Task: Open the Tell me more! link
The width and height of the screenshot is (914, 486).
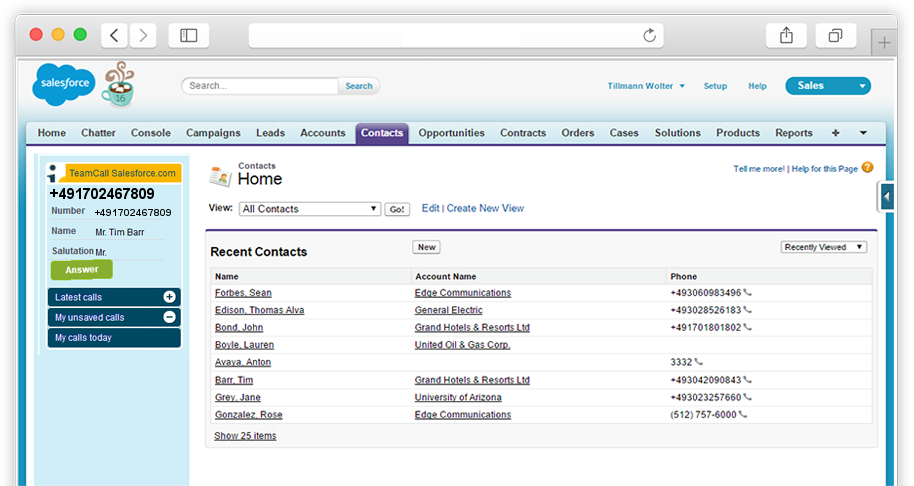Action: tap(759, 168)
